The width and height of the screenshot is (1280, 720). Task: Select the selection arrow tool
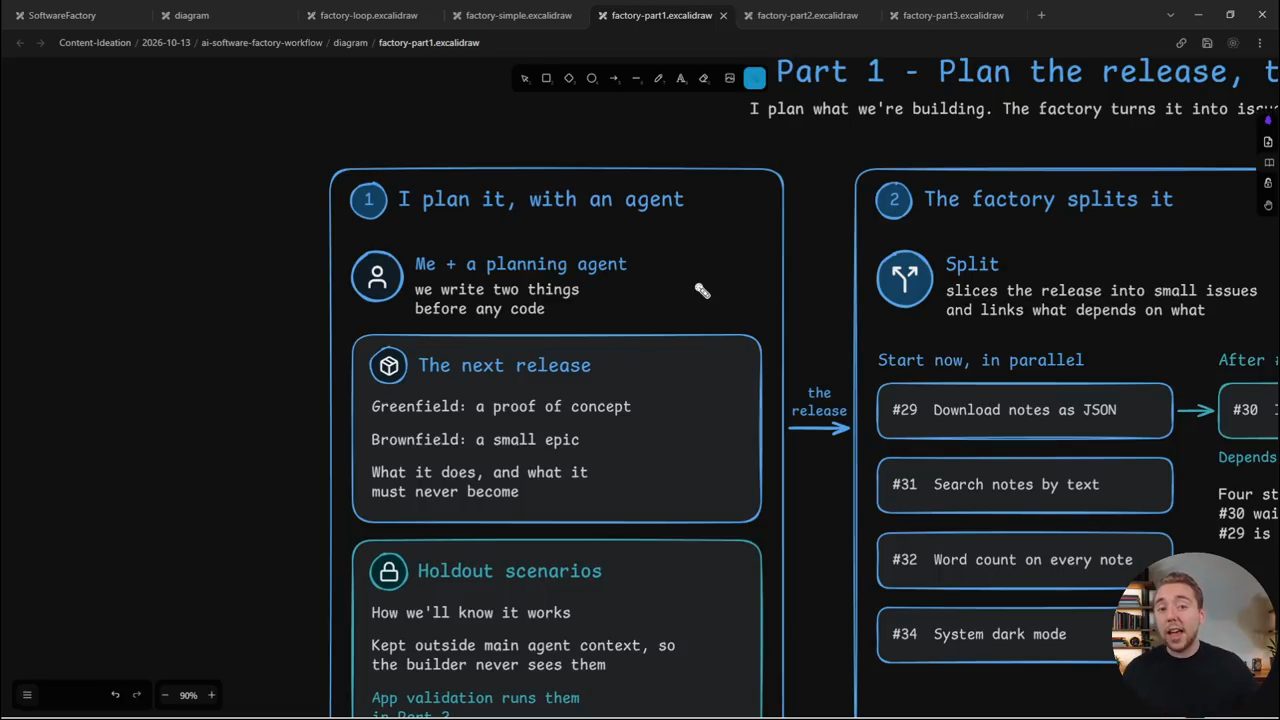[525, 78]
